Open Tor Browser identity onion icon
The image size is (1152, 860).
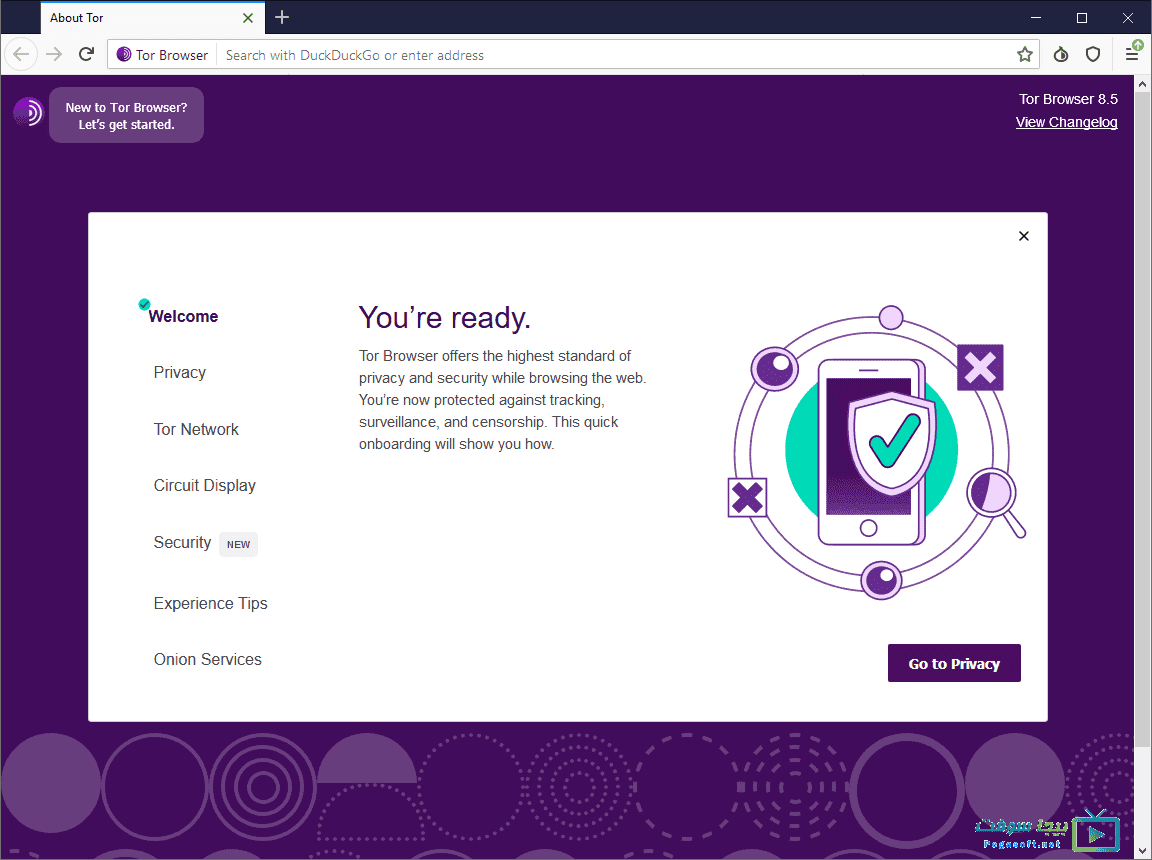tap(124, 54)
